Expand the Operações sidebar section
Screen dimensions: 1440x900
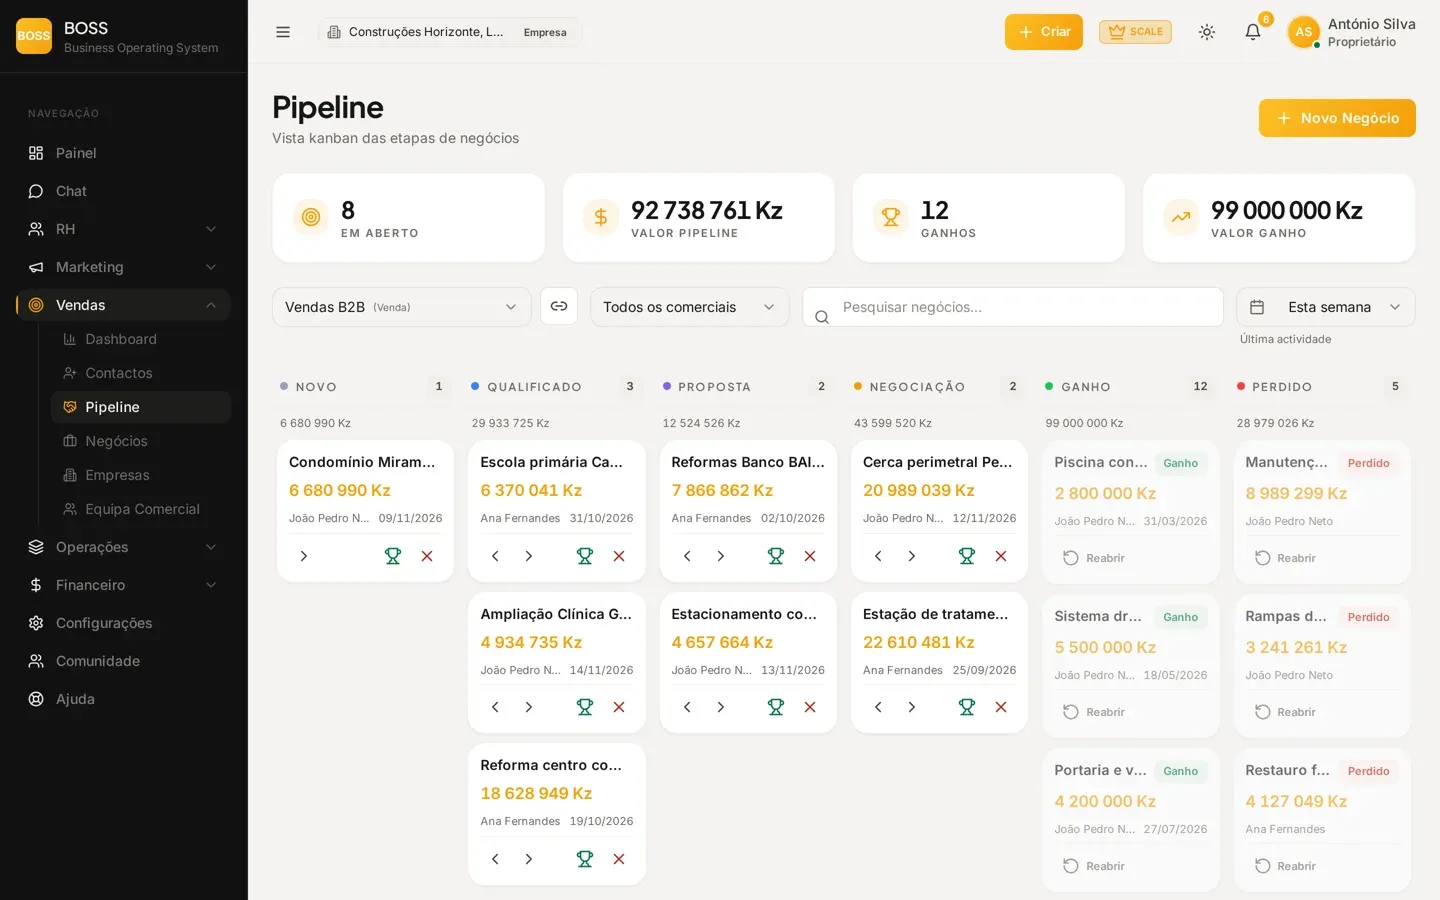coord(123,547)
